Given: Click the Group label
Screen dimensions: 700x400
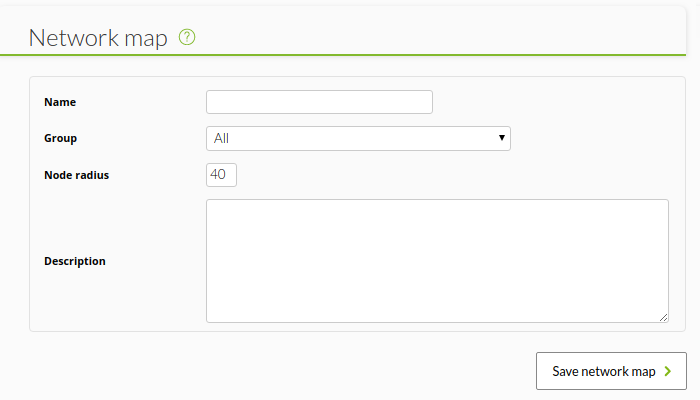Looking at the screenshot, I should [60, 138].
